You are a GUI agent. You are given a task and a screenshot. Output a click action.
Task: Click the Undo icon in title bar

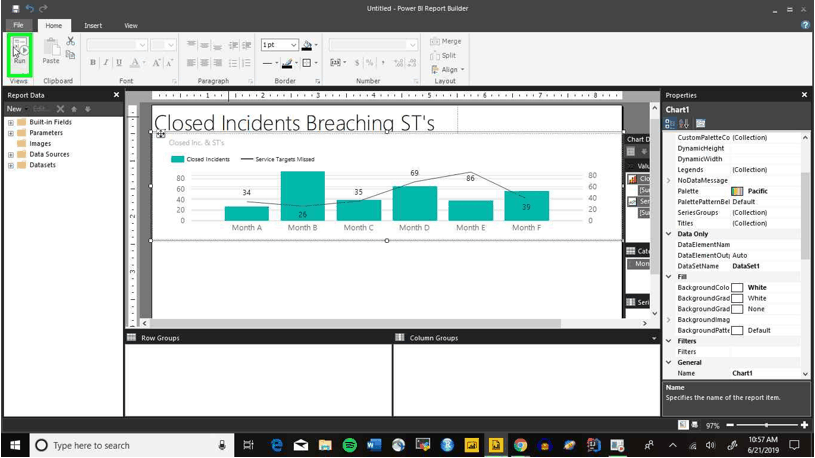pos(30,8)
